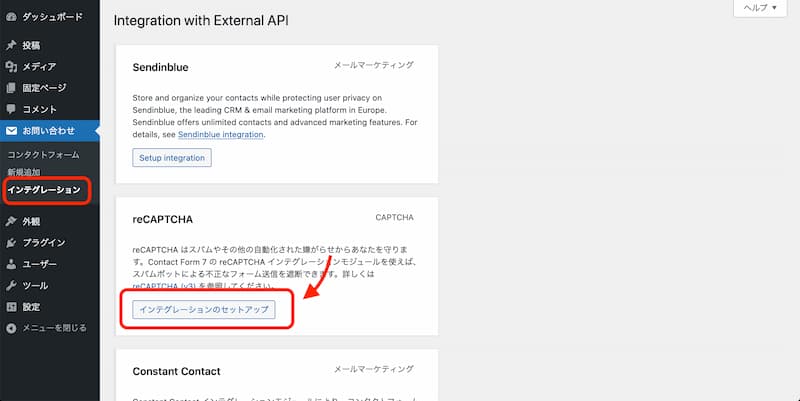Select the お問い合わせ menu item
Image resolution: width=800 pixels, height=401 pixels.
pyautogui.click(x=50, y=131)
